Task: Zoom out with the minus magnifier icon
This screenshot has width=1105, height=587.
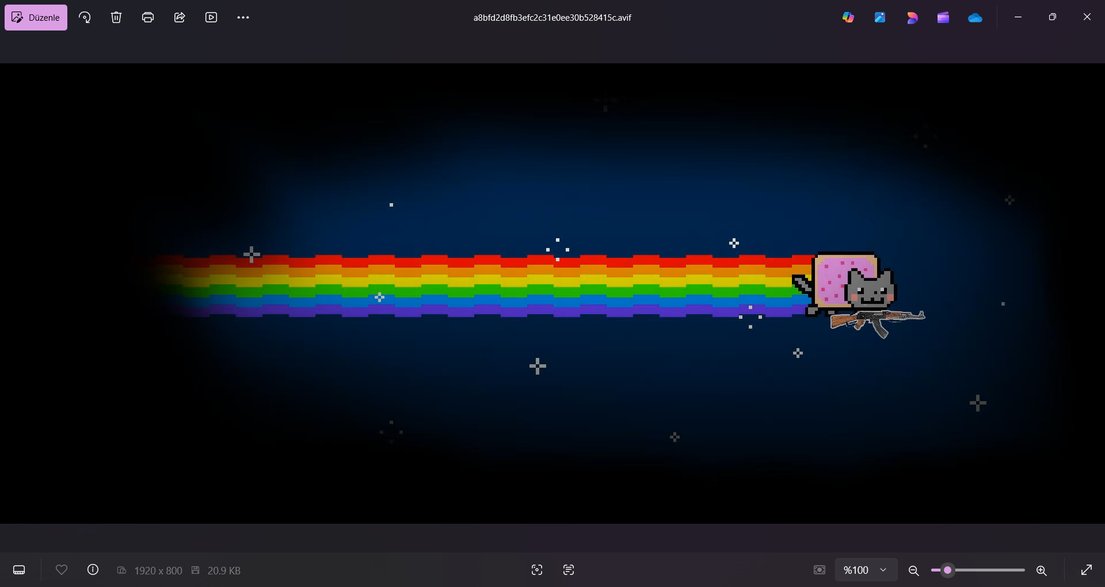Action: 913,570
